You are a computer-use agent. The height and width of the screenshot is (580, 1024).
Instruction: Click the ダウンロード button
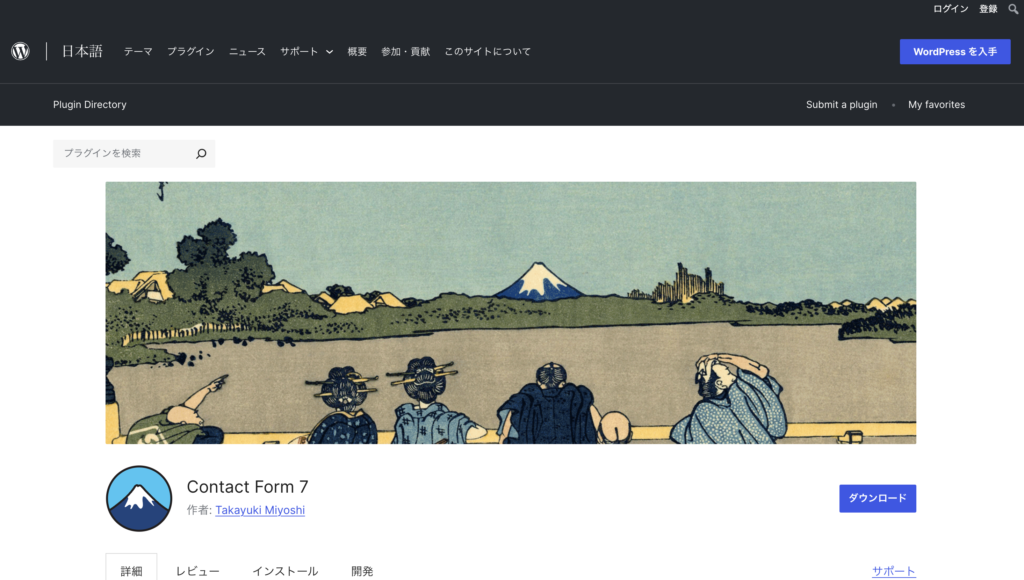pos(878,498)
